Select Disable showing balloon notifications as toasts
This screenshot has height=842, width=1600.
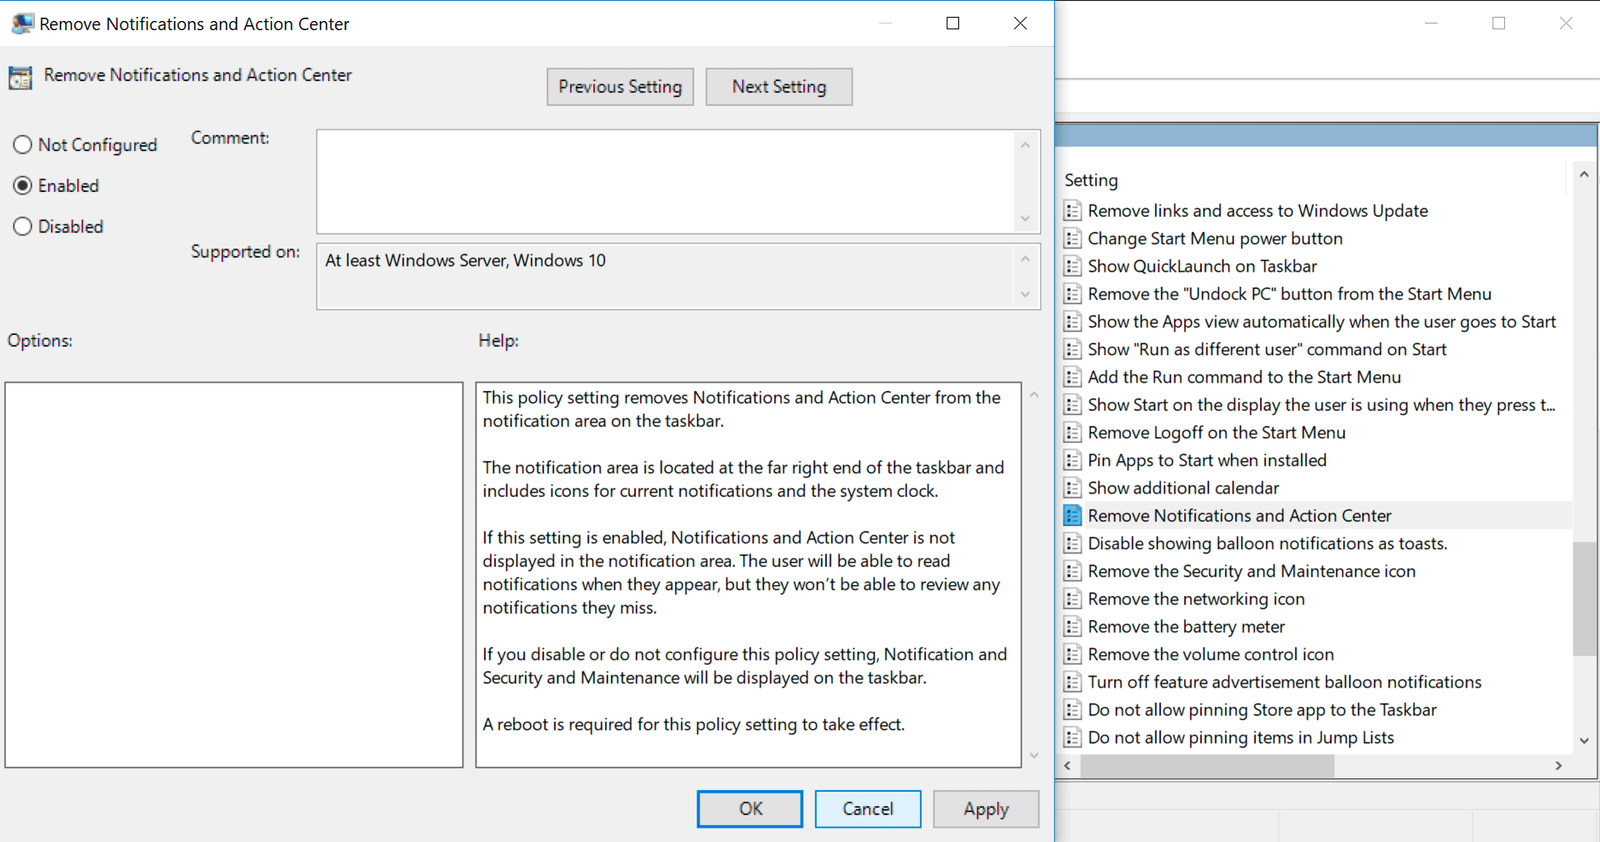[1268, 543]
